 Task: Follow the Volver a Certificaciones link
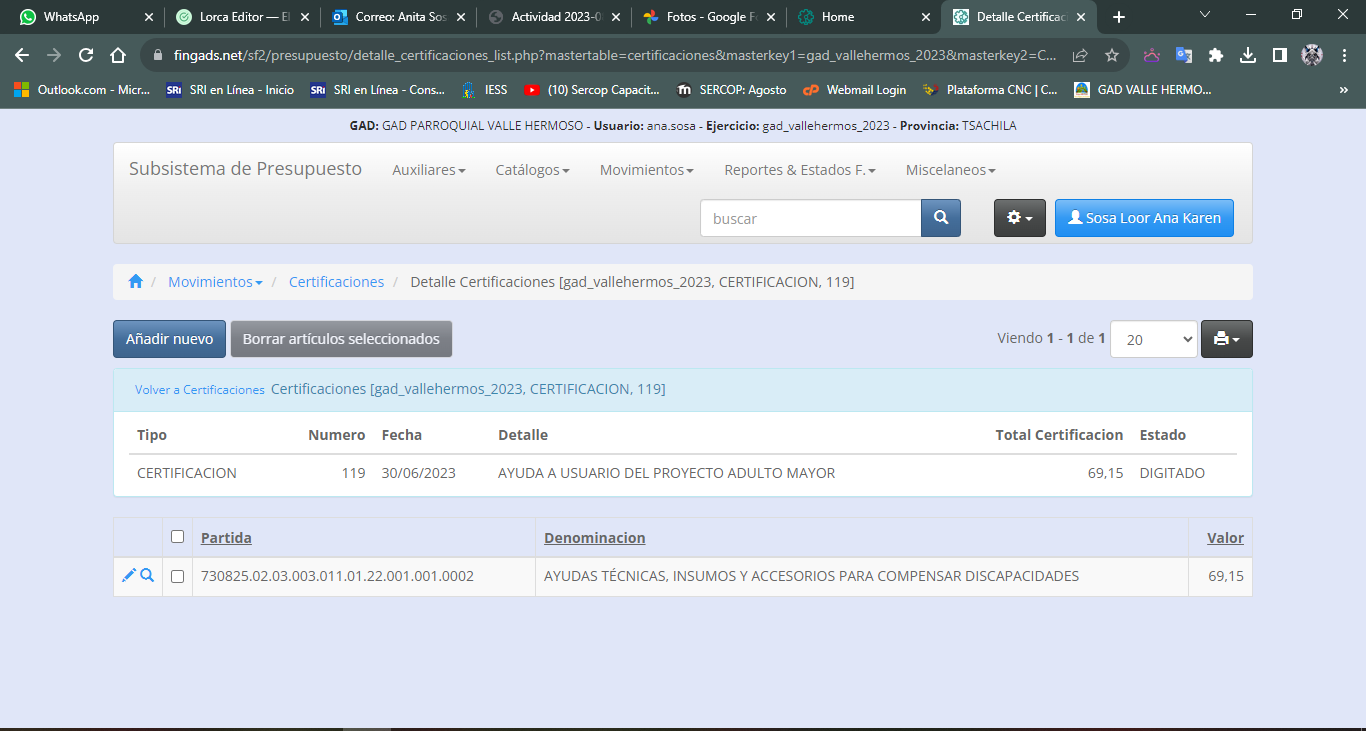[200, 390]
